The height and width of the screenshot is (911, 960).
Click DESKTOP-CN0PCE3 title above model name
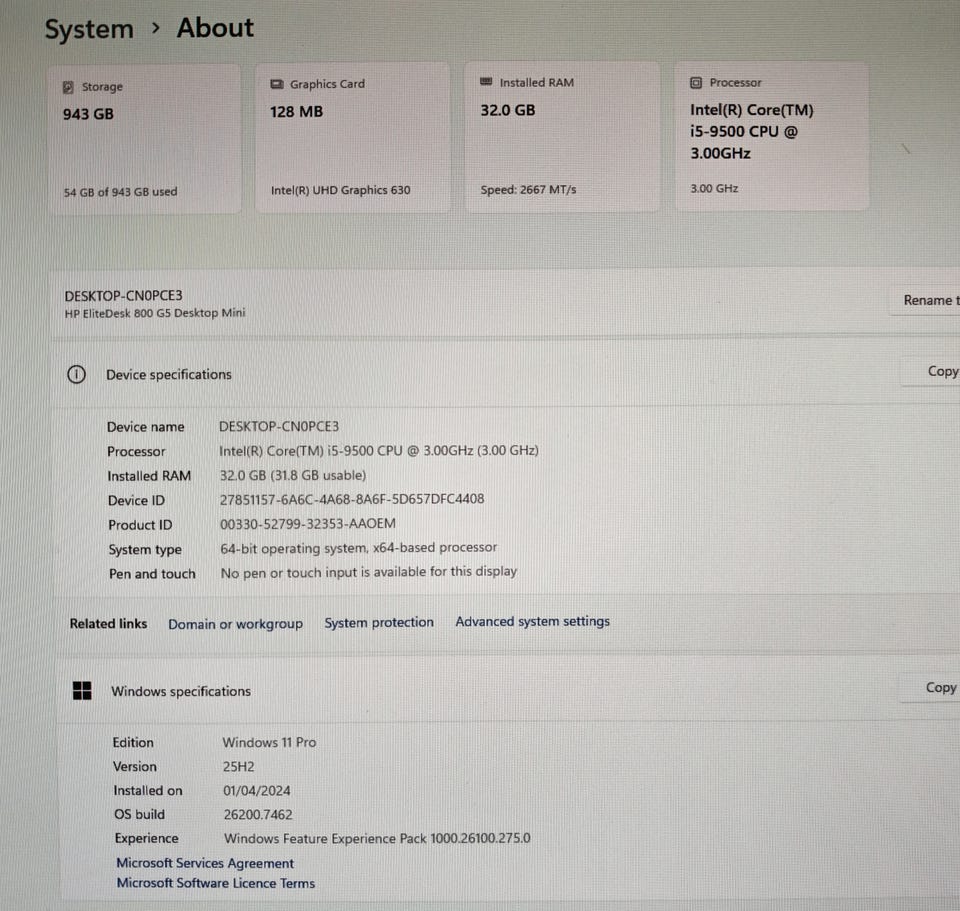pyautogui.click(x=124, y=295)
